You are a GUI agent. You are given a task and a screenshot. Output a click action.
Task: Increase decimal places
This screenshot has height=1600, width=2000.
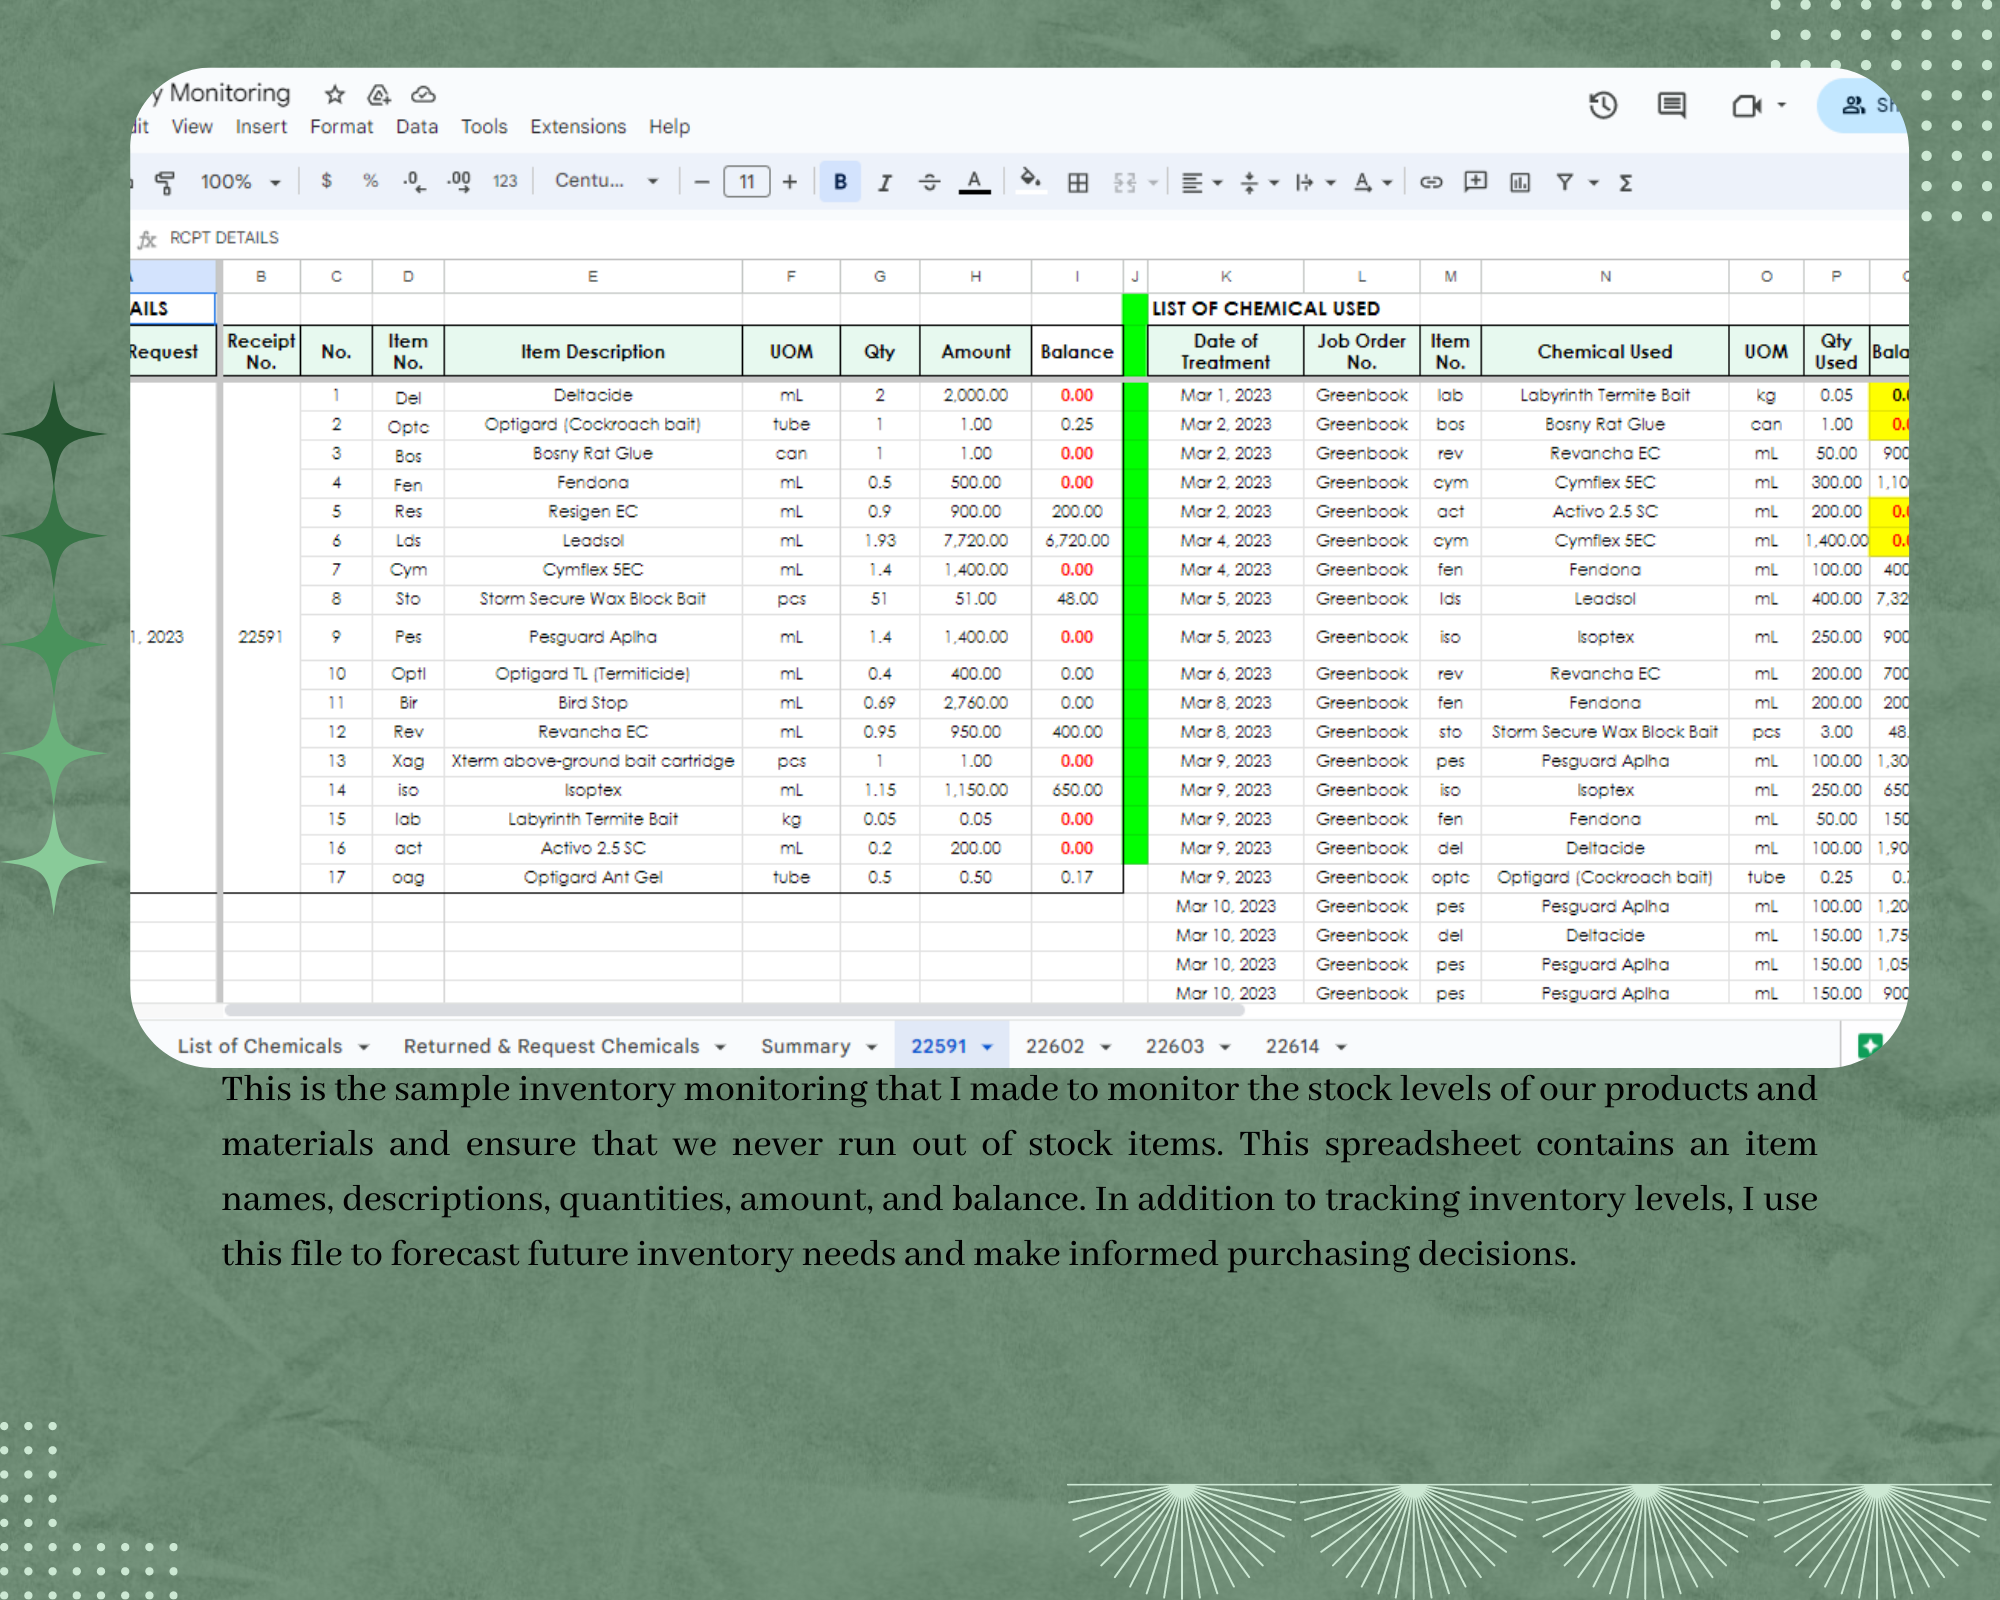(459, 181)
